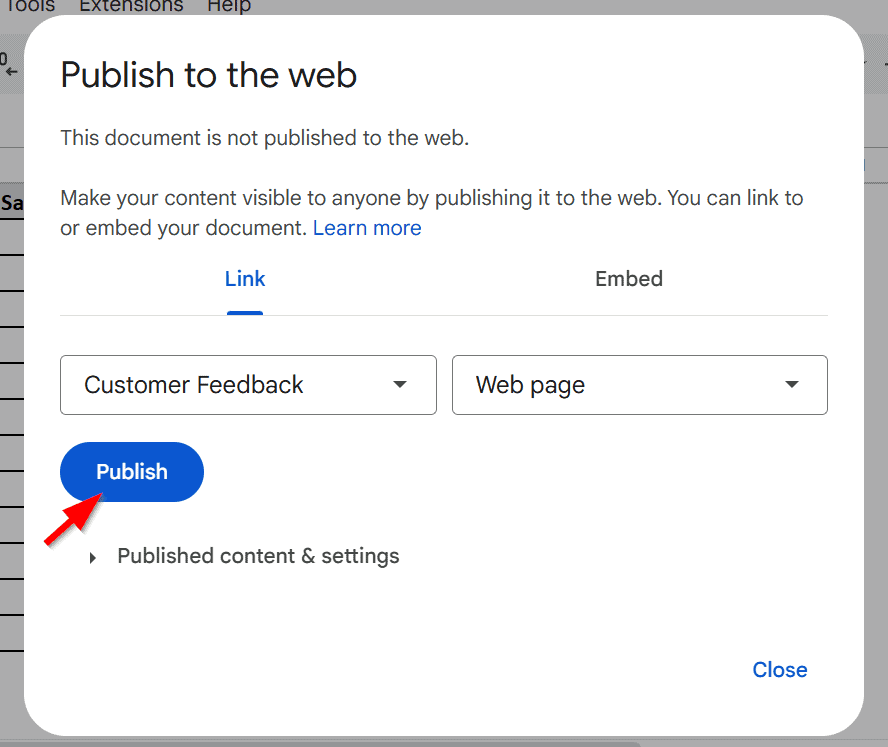Click the blue underline below the Link tab

click(x=245, y=313)
